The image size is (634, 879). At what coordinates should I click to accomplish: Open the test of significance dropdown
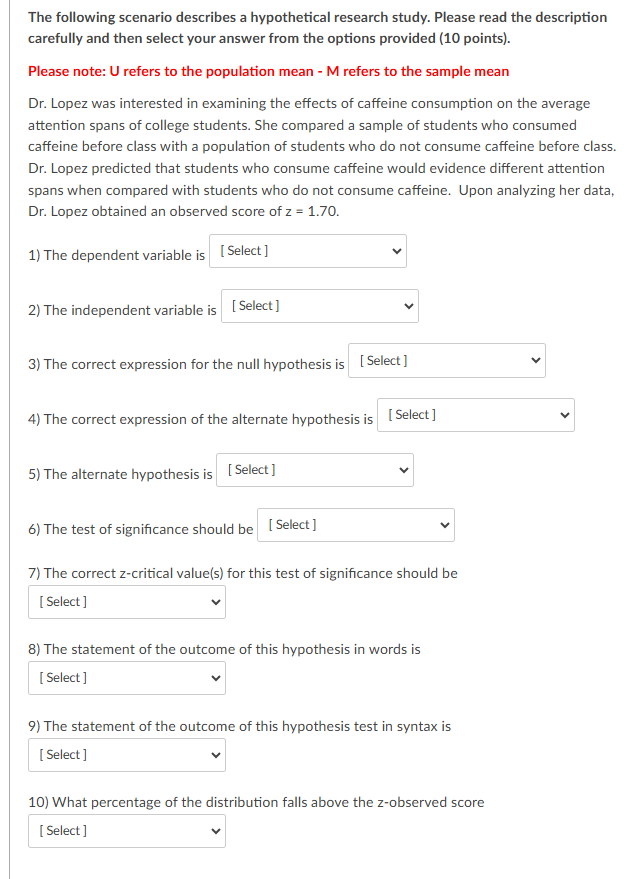click(355, 524)
